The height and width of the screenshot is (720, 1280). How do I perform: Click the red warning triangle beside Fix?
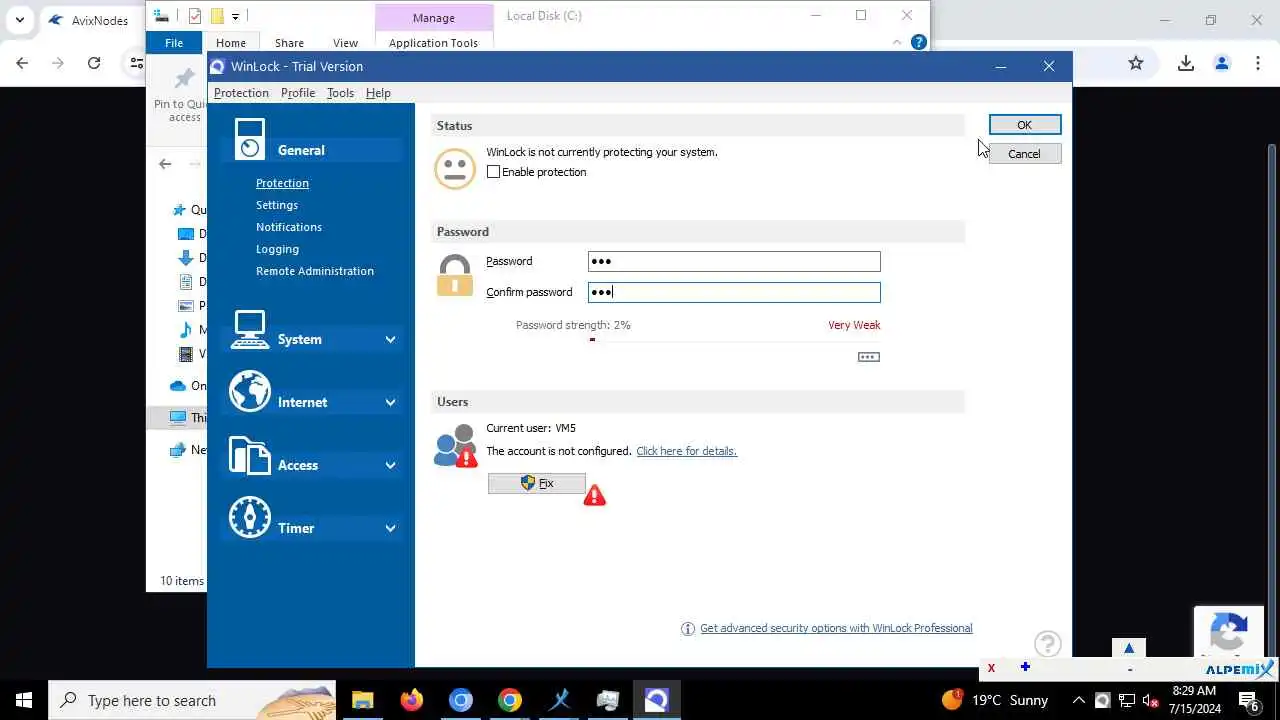595,495
